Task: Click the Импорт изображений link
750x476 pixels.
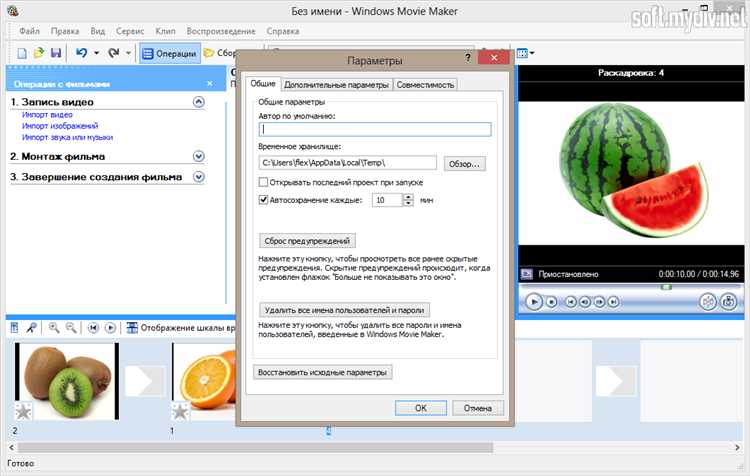Action: click(60, 126)
